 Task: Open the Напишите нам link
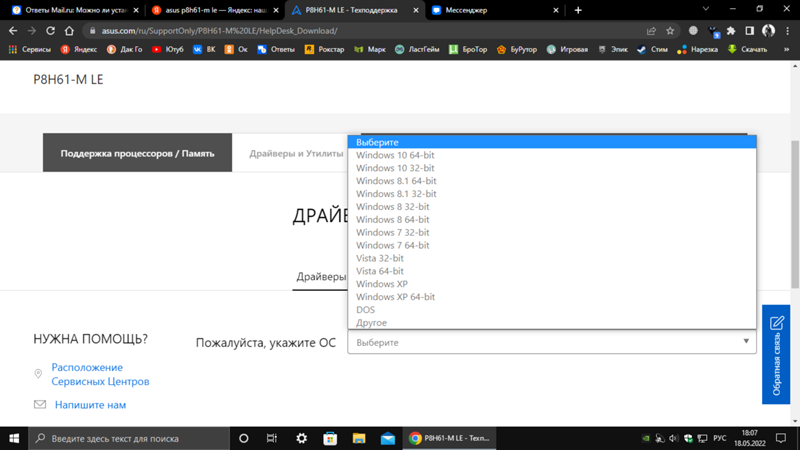[90, 405]
